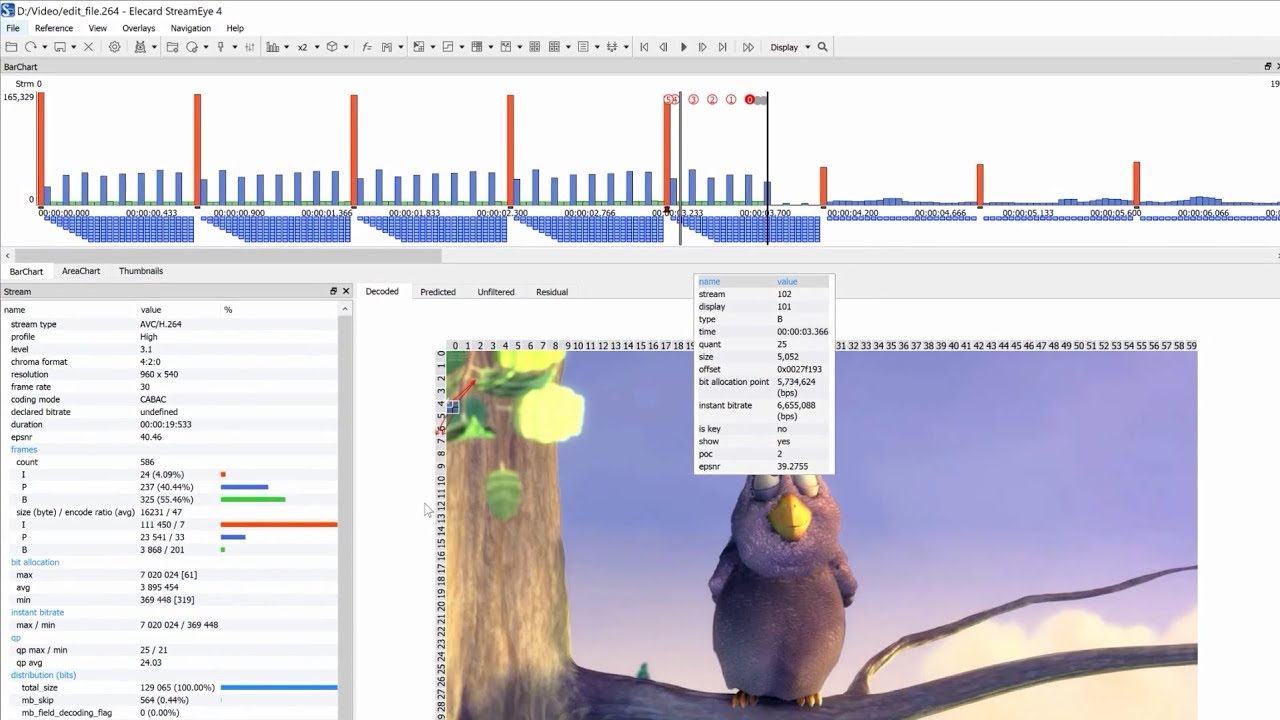Step back one frame

663,47
